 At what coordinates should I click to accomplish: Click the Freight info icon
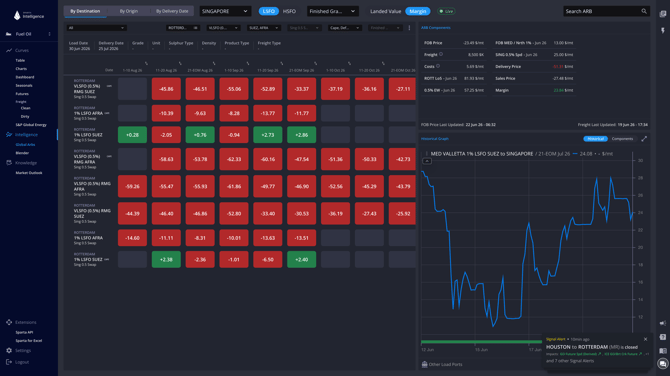click(x=441, y=54)
